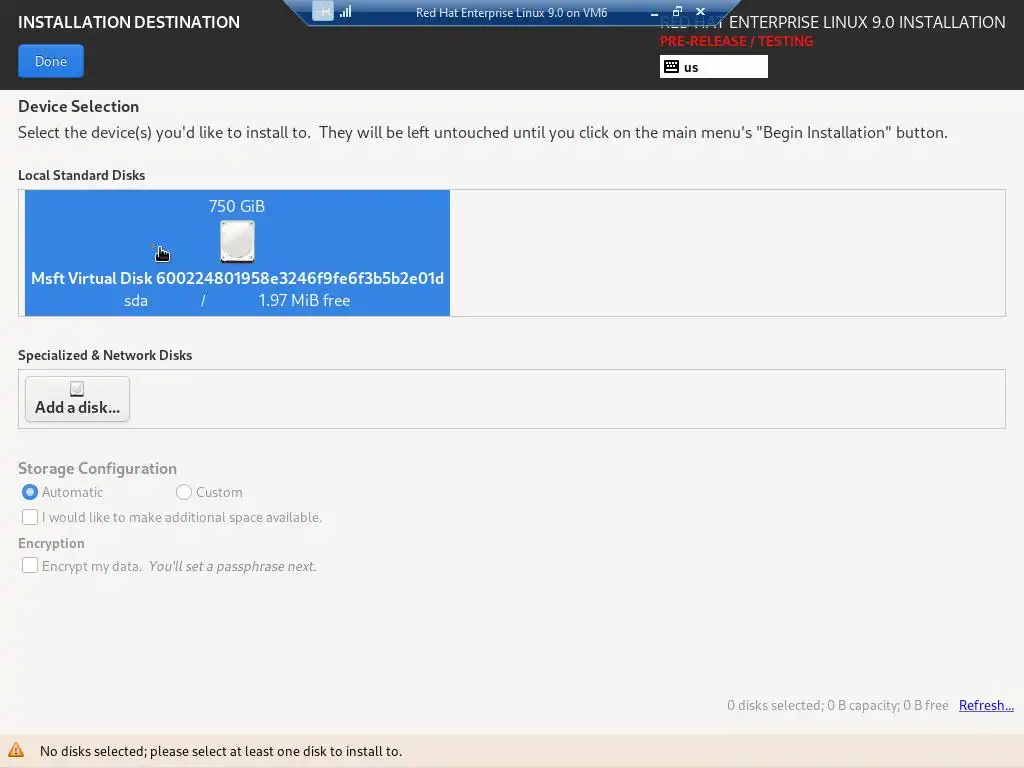
Task: Click the sda device label
Action: (136, 300)
